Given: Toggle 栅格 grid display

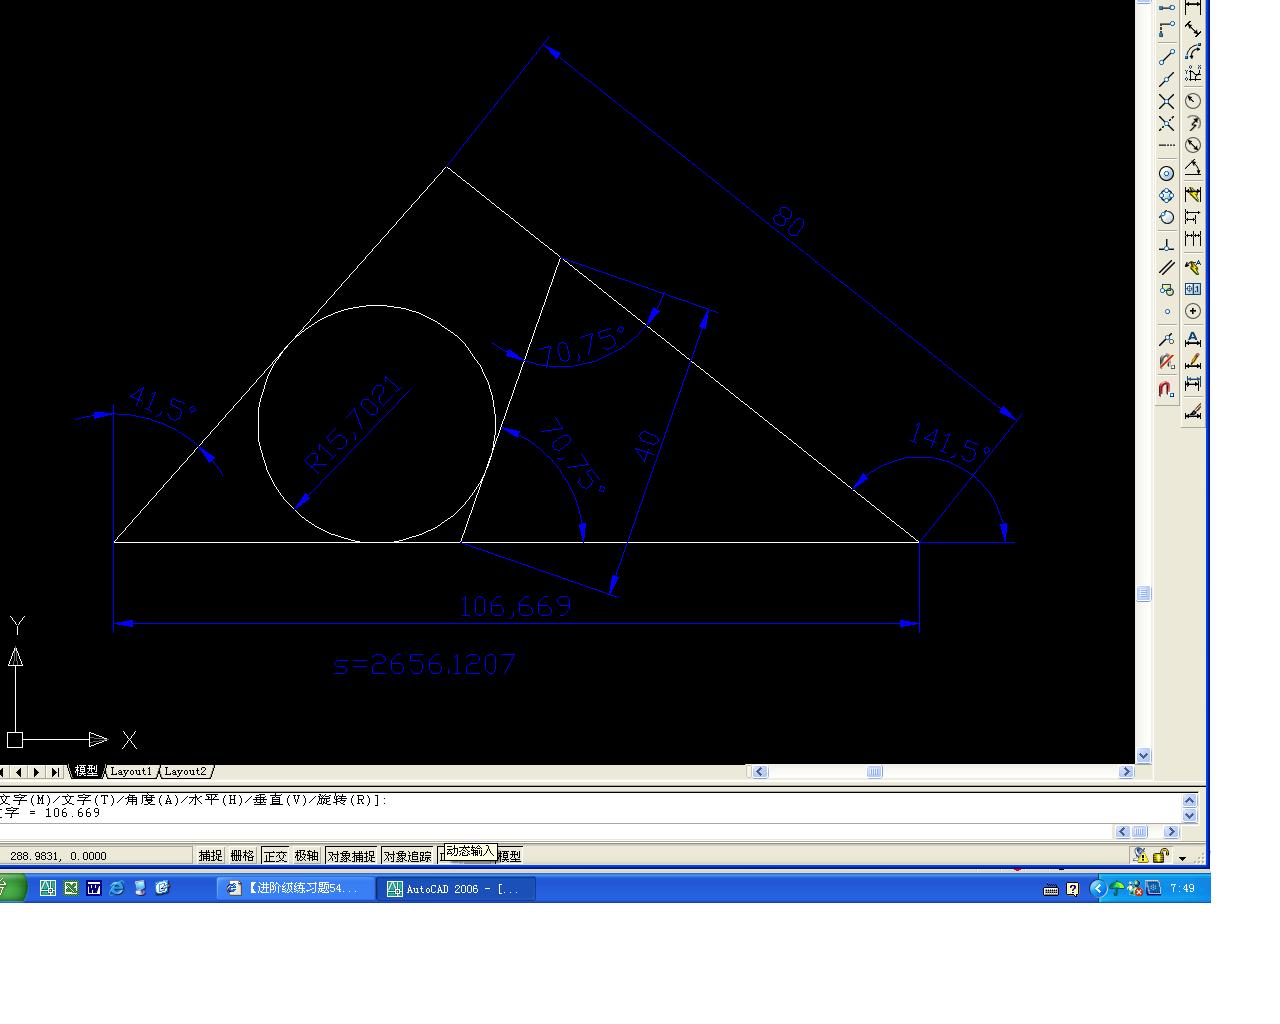Looking at the screenshot, I should 242,856.
